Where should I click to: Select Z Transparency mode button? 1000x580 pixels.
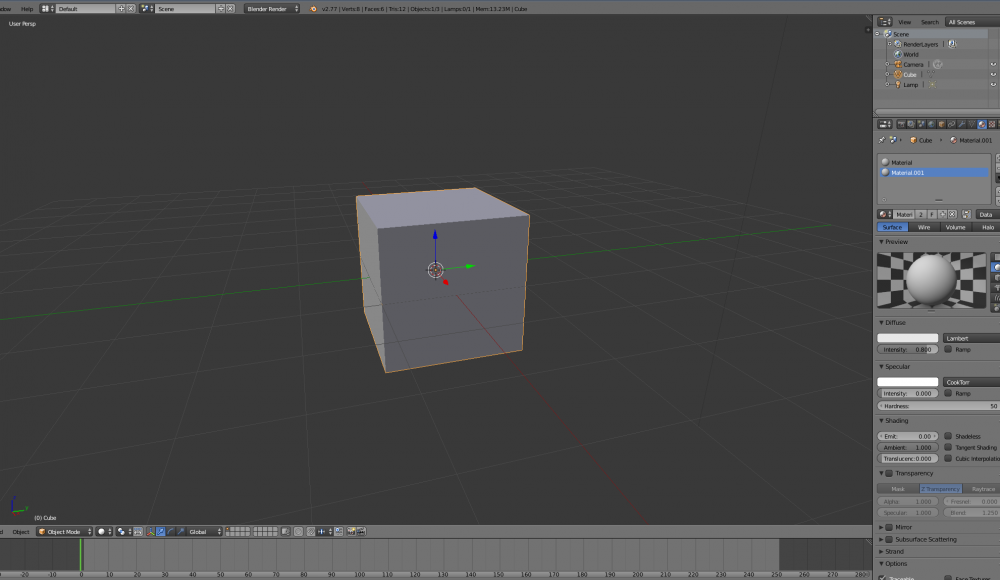[x=941, y=489]
